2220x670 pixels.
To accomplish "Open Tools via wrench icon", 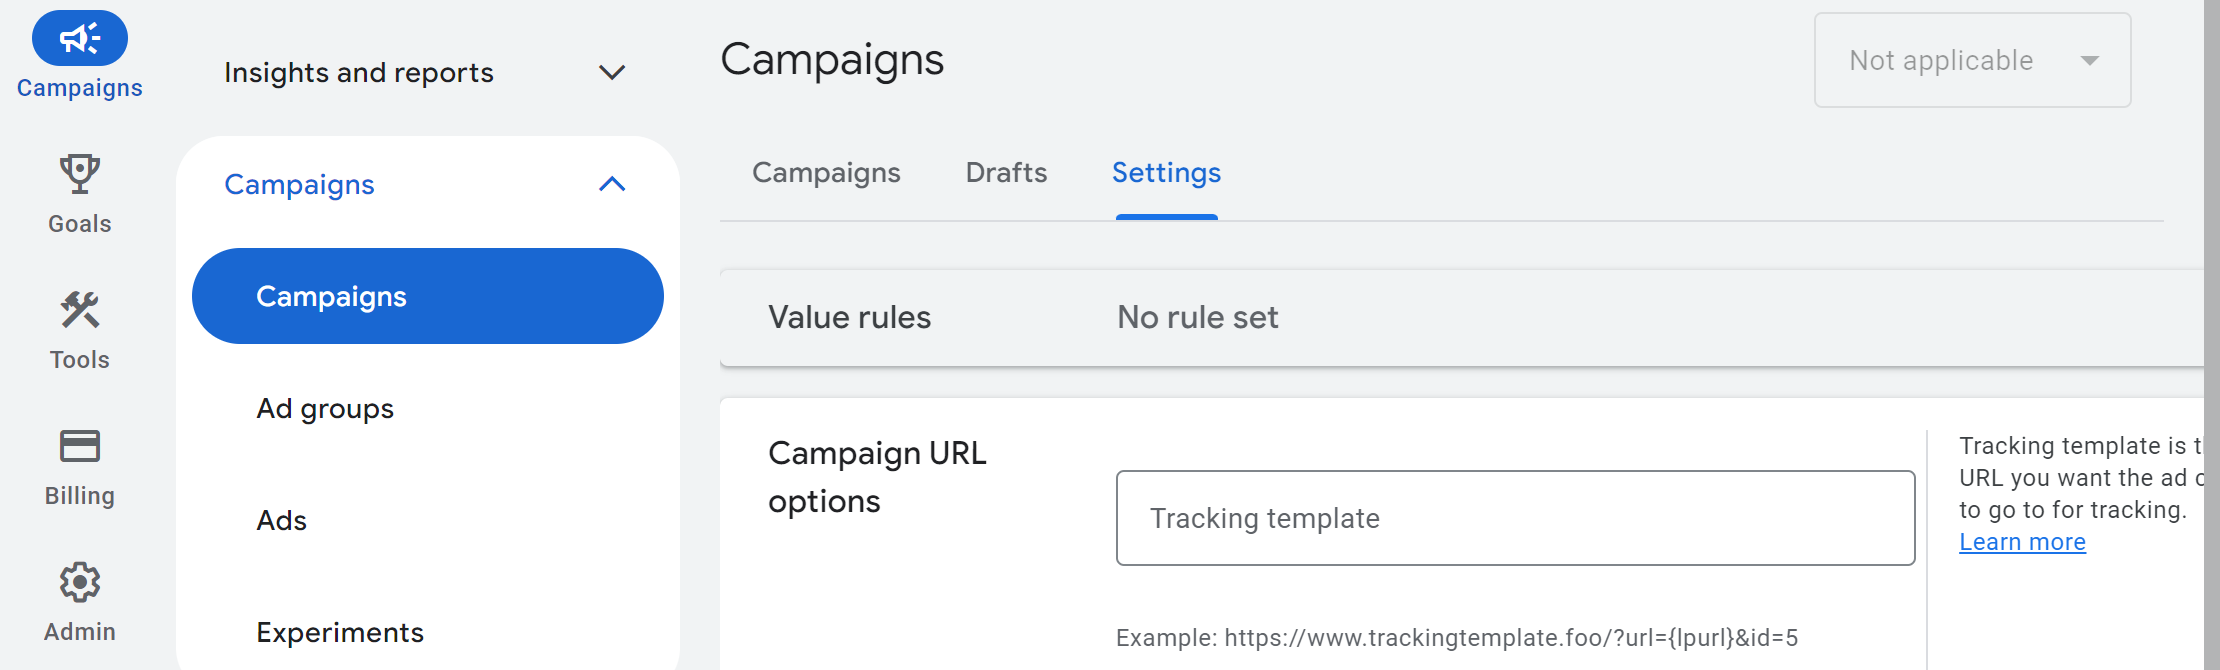I will click(x=80, y=310).
